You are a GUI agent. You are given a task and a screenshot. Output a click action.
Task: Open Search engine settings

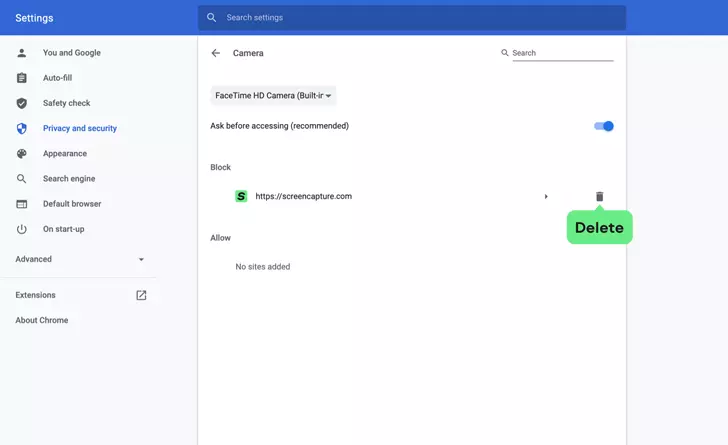(x=69, y=178)
